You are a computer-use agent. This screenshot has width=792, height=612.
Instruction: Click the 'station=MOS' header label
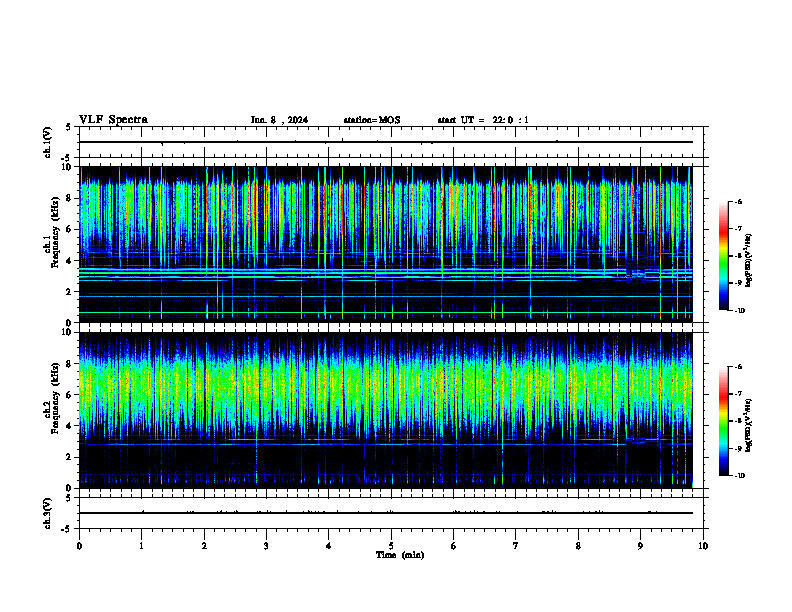click(372, 120)
